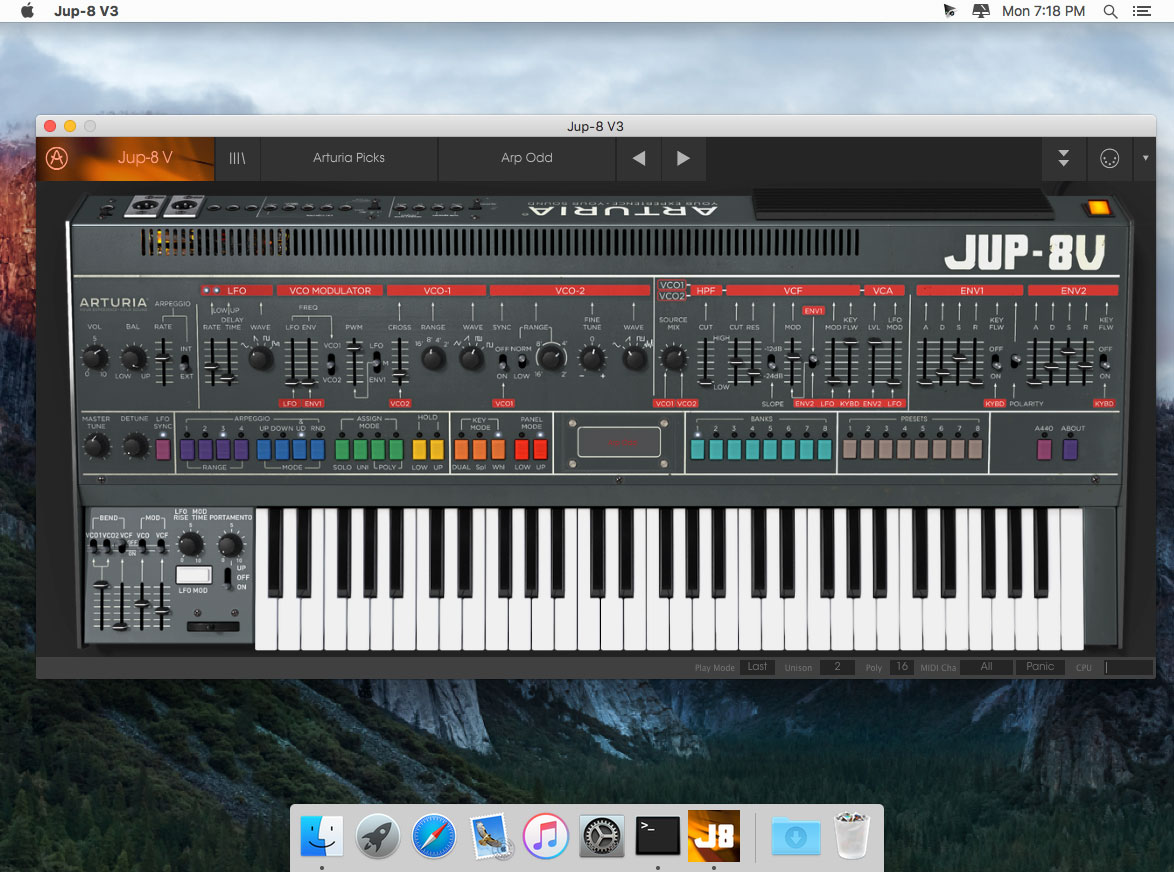Select Preset 8 tan button
The width and height of the screenshot is (1174, 872).
click(x=976, y=449)
